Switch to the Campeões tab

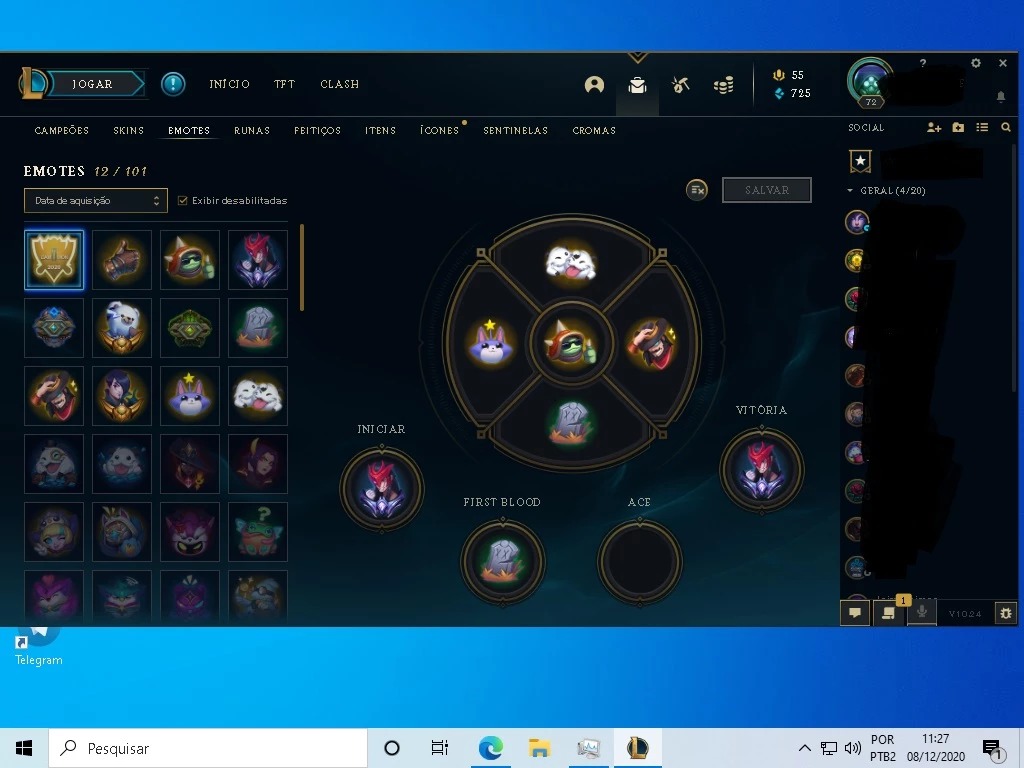61,131
